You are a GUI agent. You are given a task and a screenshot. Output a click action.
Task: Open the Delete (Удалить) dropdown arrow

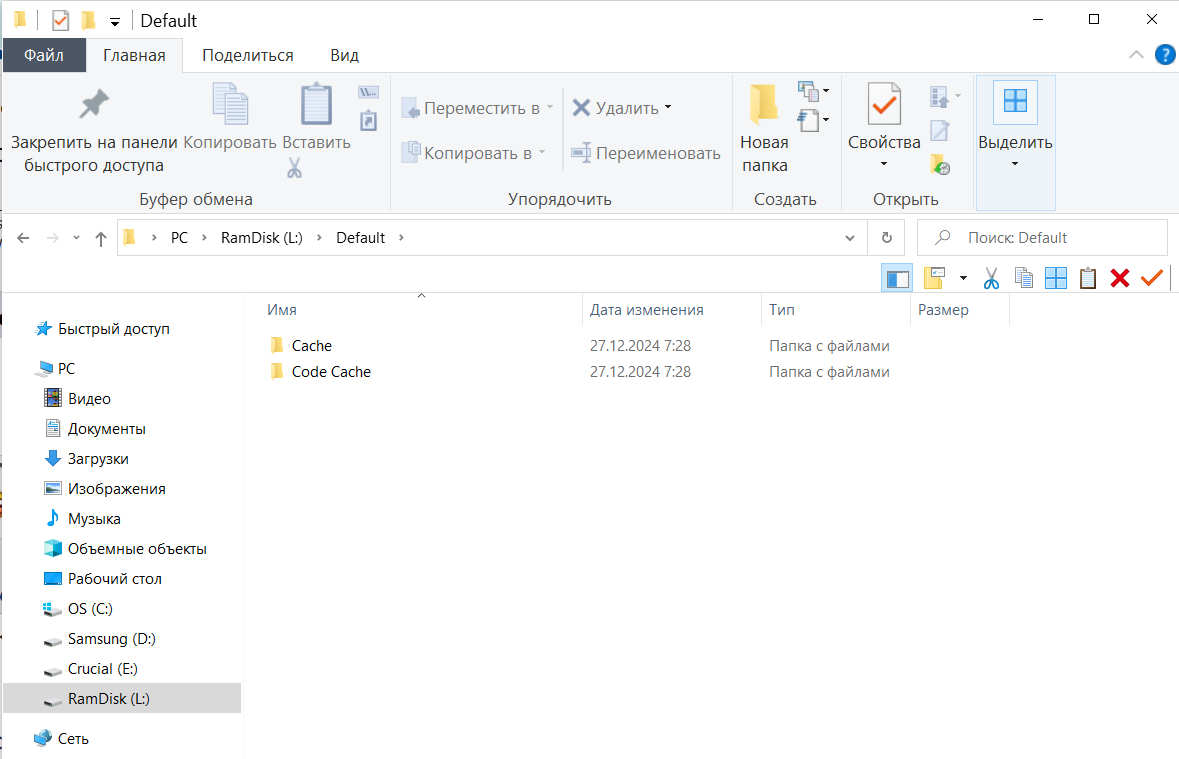tap(668, 108)
